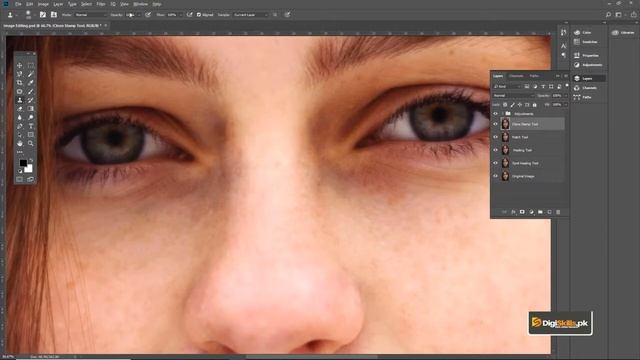Open the clone stamp Mode dropdown

tap(91, 15)
